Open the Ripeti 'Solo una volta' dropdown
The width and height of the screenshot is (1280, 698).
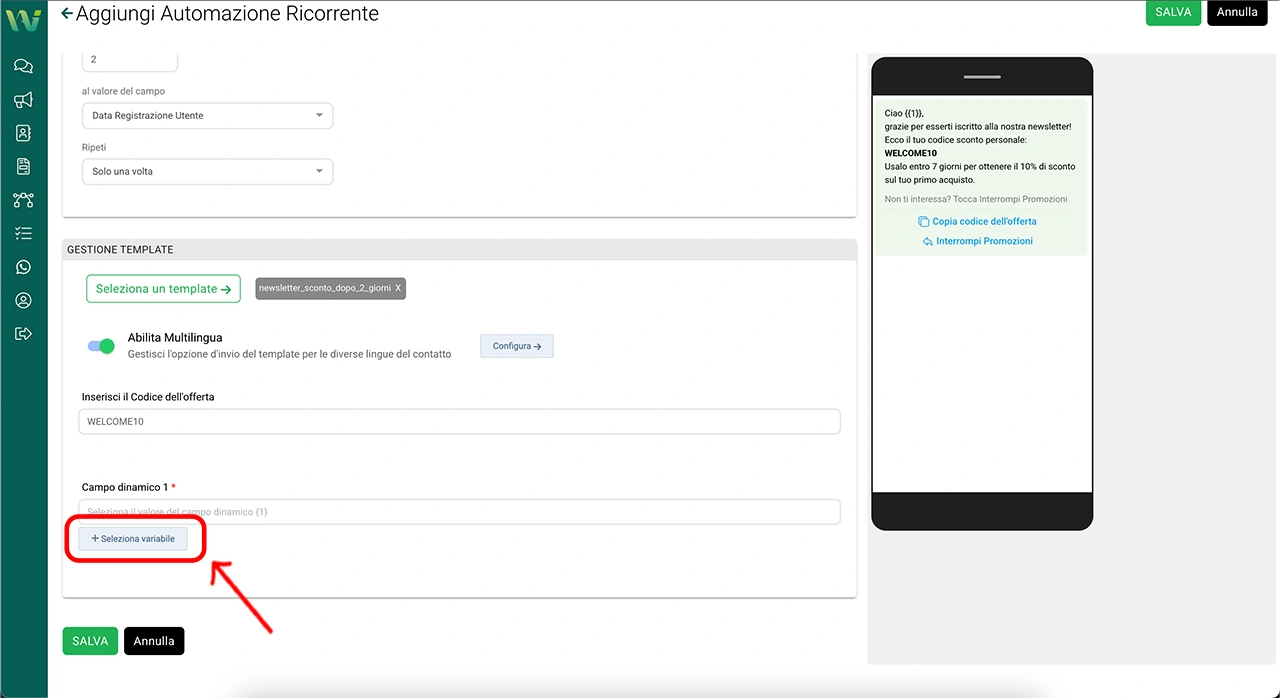pos(207,172)
